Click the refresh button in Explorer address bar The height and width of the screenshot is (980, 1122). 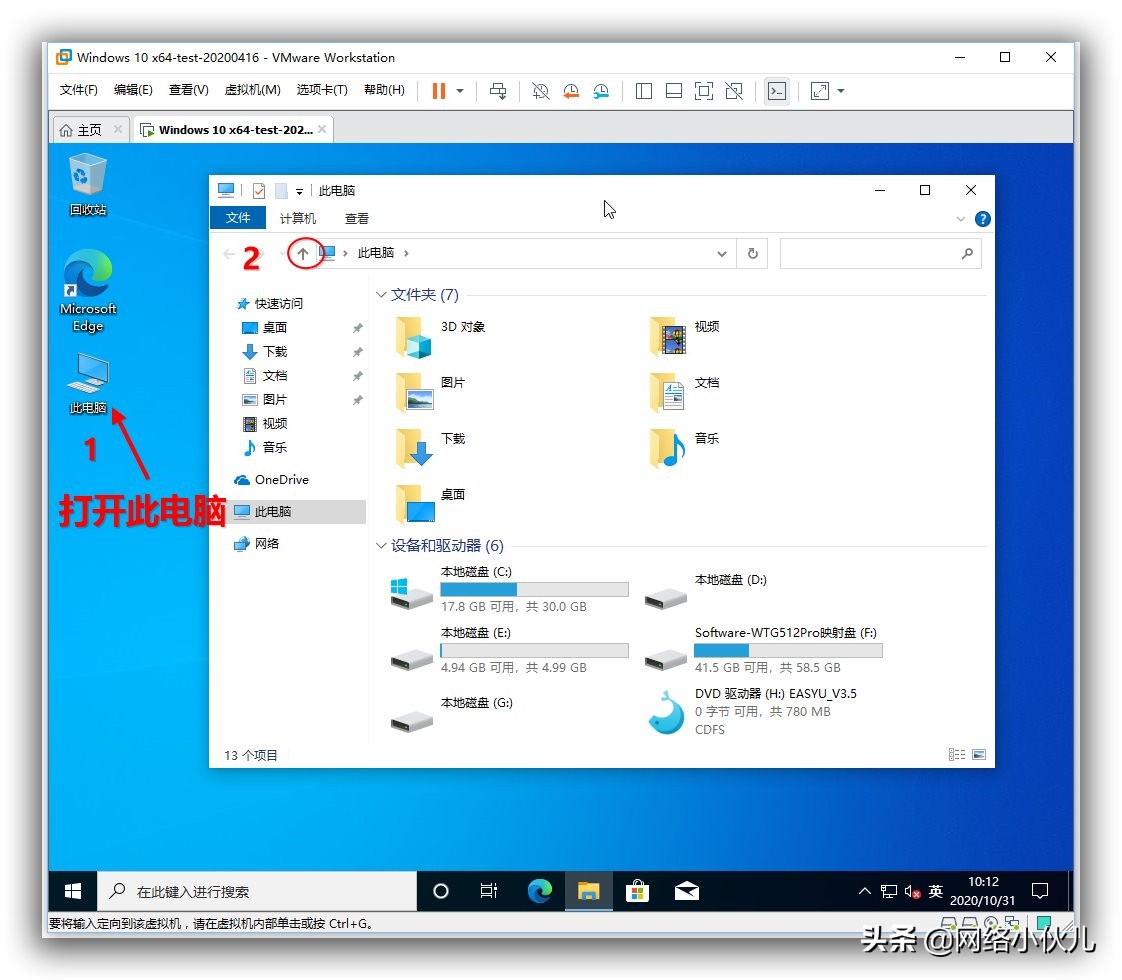(752, 253)
